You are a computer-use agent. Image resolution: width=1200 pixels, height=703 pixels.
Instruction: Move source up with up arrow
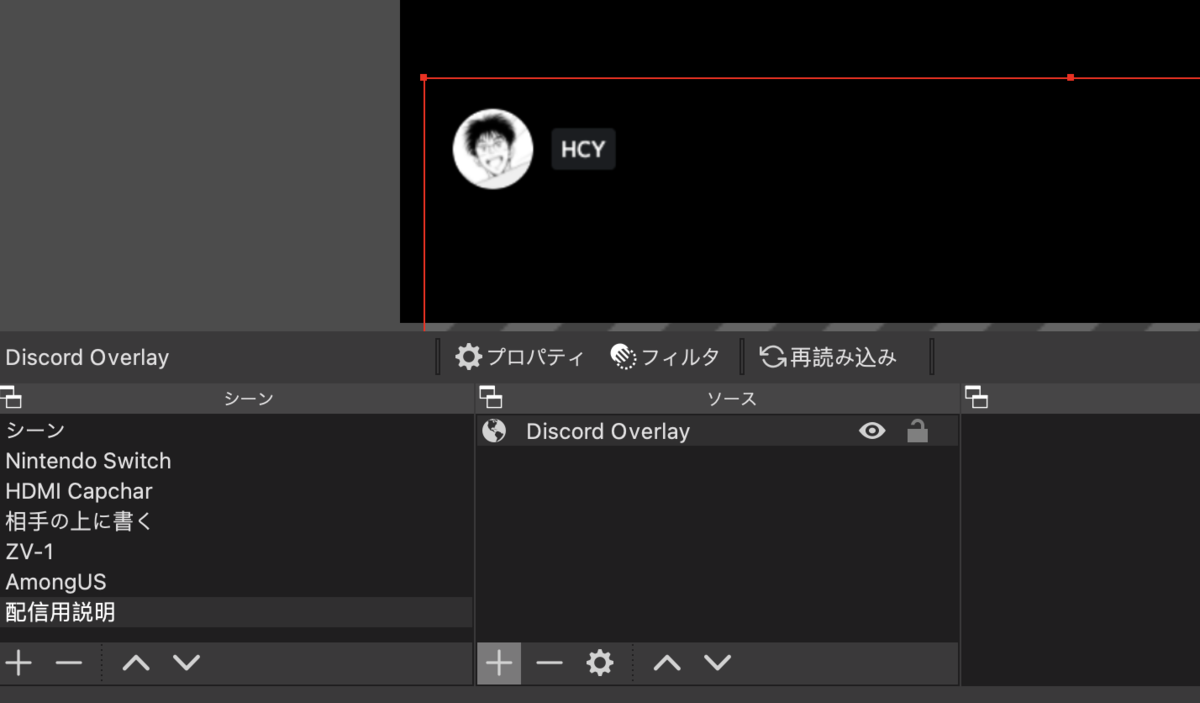pyautogui.click(x=667, y=663)
